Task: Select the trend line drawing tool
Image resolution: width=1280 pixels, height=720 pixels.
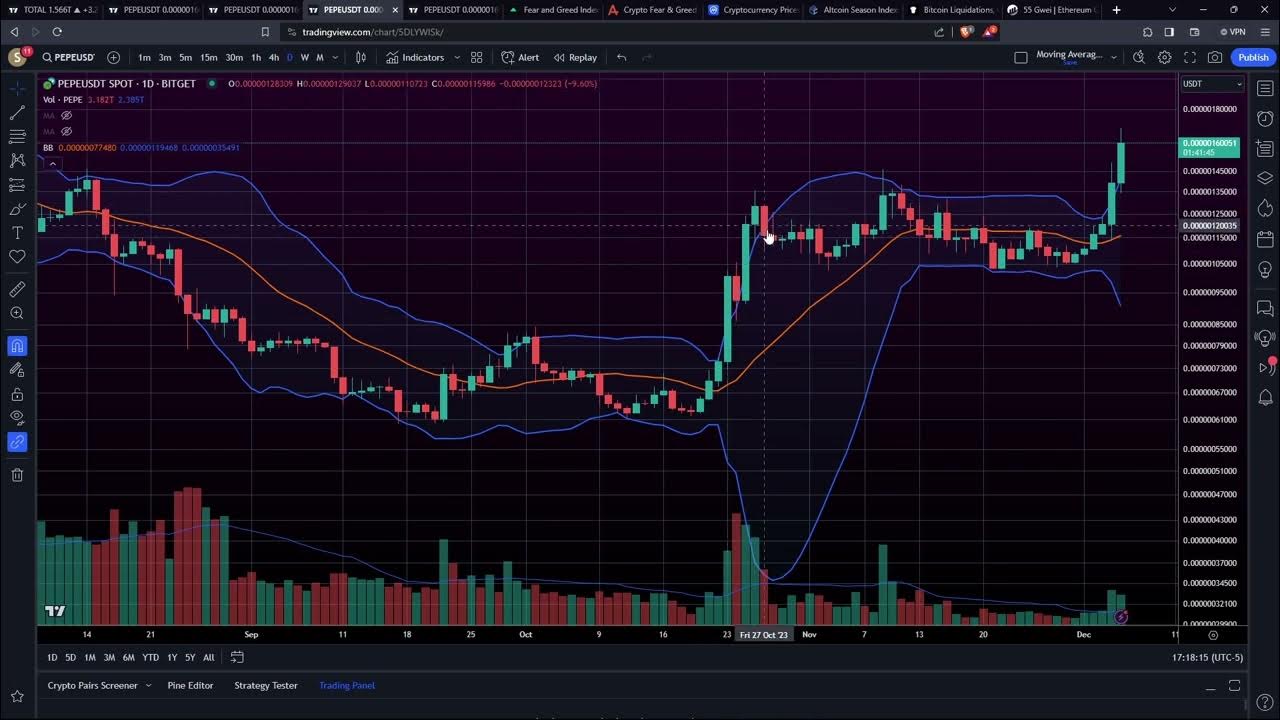Action: pyautogui.click(x=17, y=113)
